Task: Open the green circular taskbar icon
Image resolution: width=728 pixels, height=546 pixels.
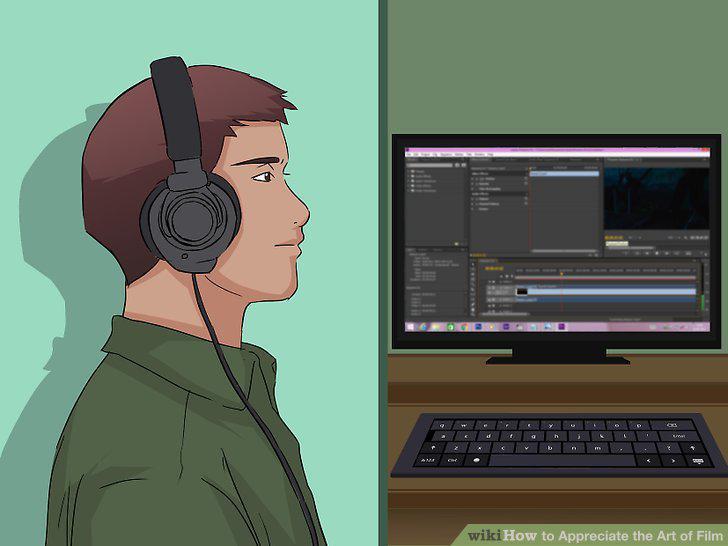Action: (x=450, y=327)
